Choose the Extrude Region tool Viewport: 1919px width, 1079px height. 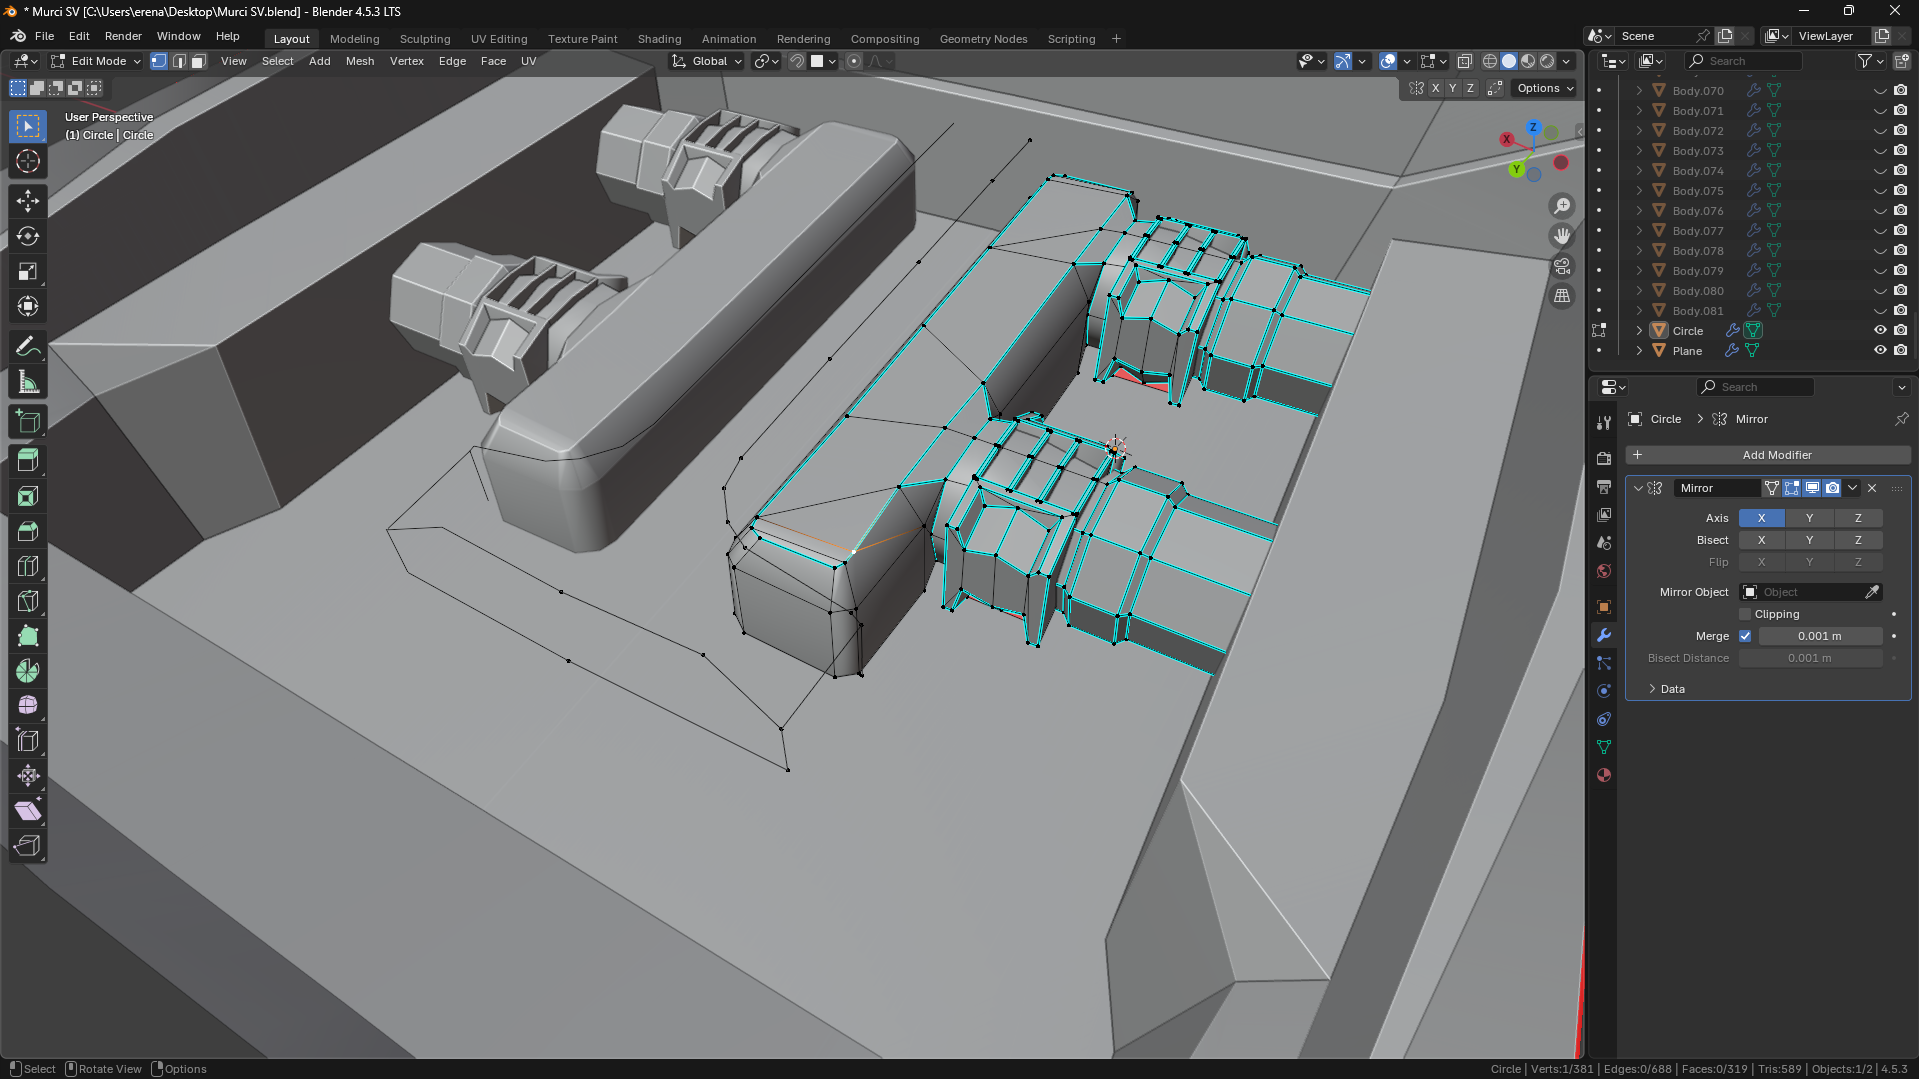tap(28, 461)
